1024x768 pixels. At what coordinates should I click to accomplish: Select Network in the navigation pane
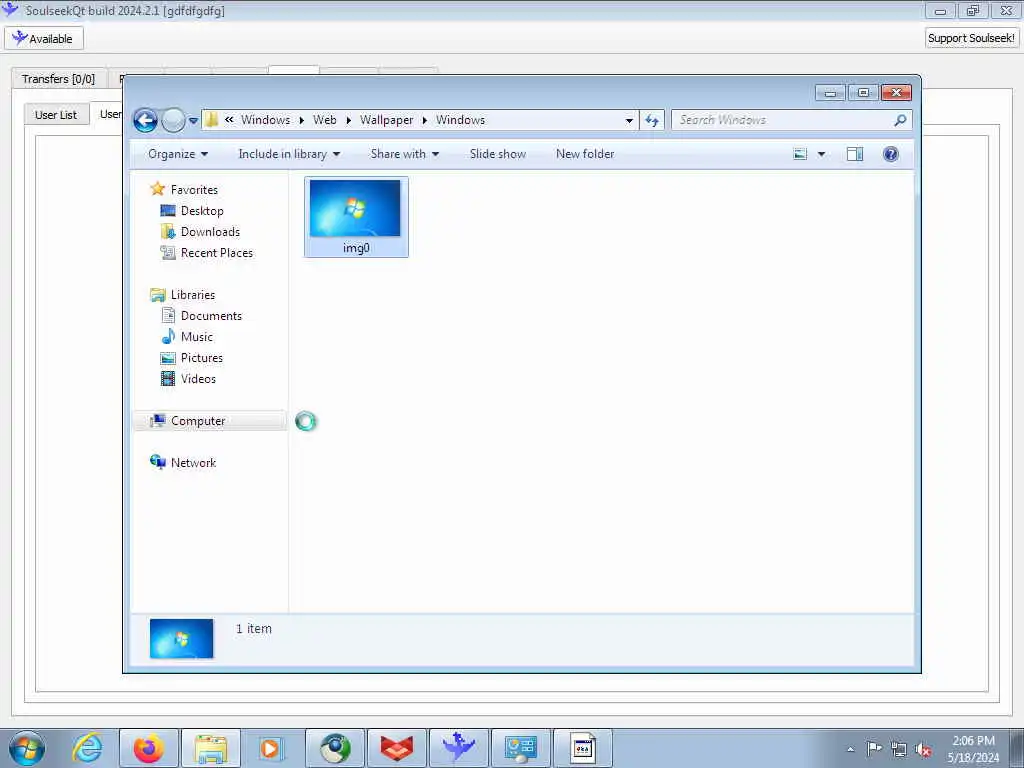click(x=193, y=463)
